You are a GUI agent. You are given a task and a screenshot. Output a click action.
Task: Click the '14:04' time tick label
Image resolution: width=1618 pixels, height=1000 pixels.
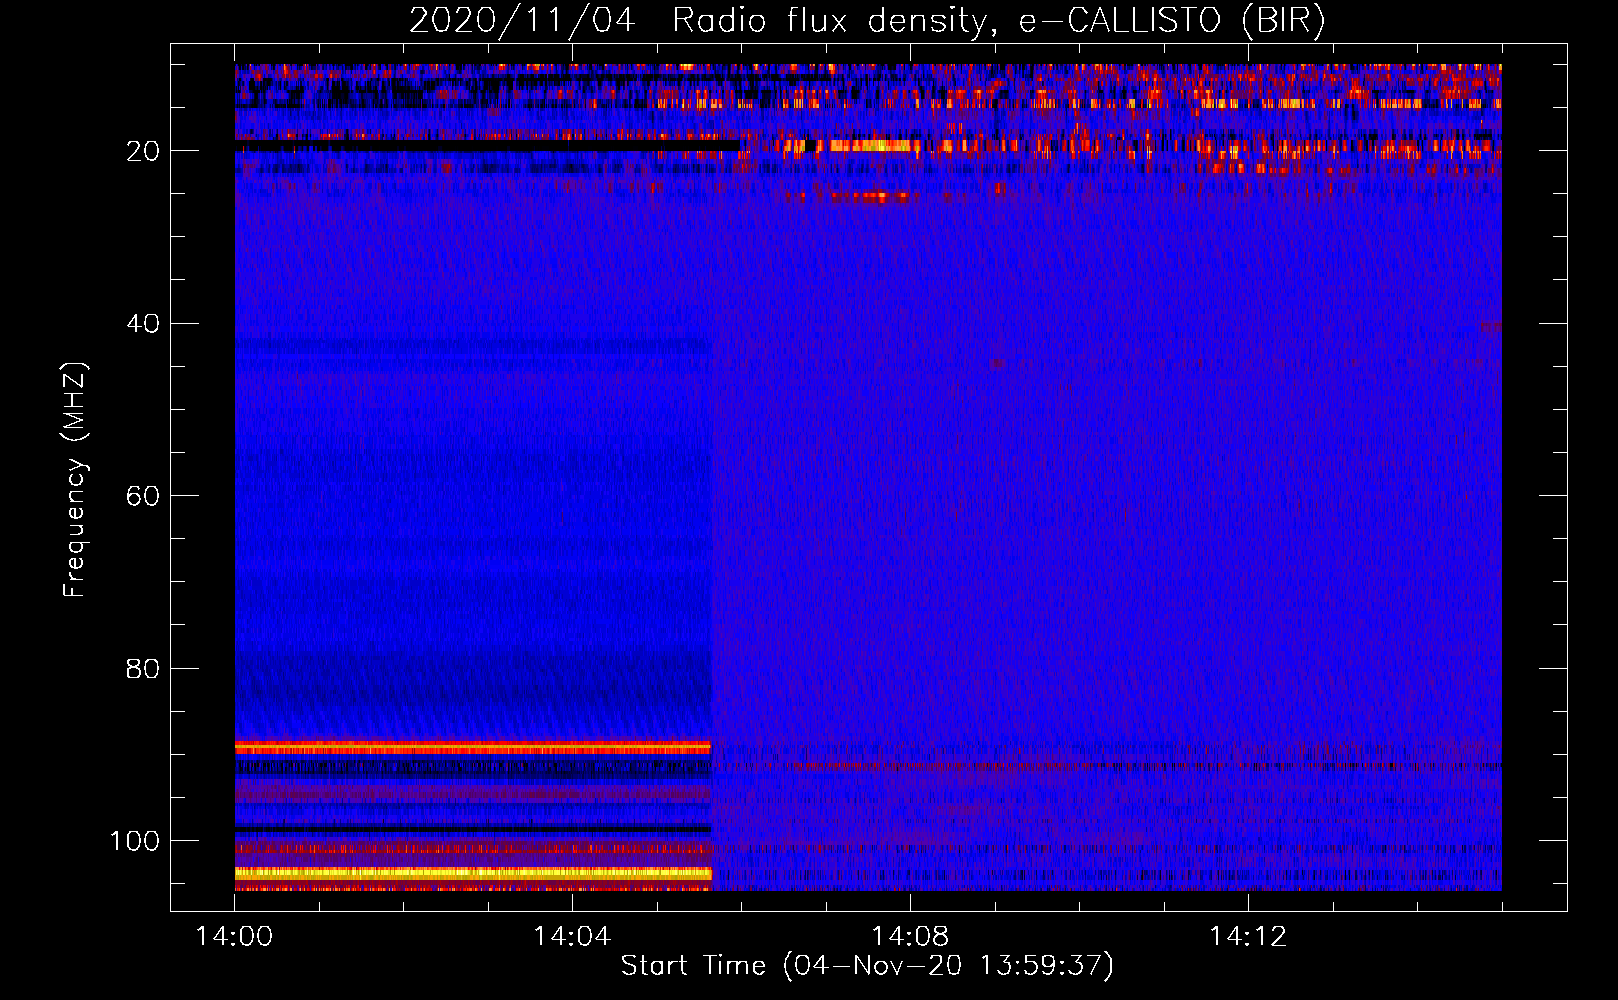[x=571, y=937]
